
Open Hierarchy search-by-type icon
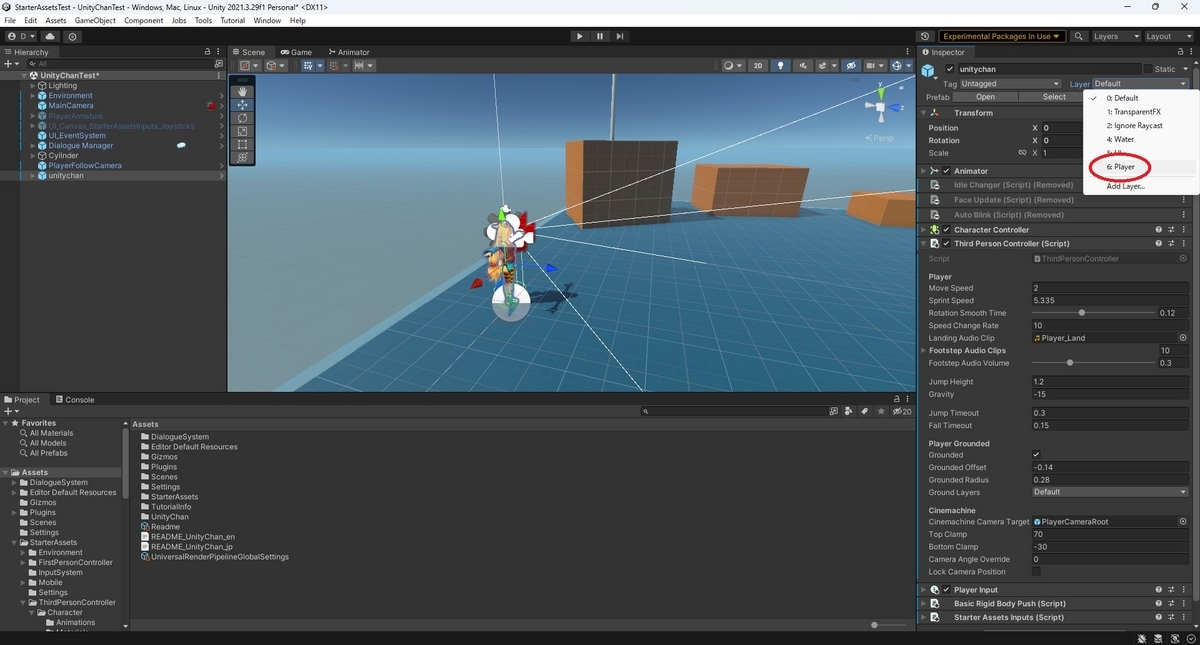(218, 63)
